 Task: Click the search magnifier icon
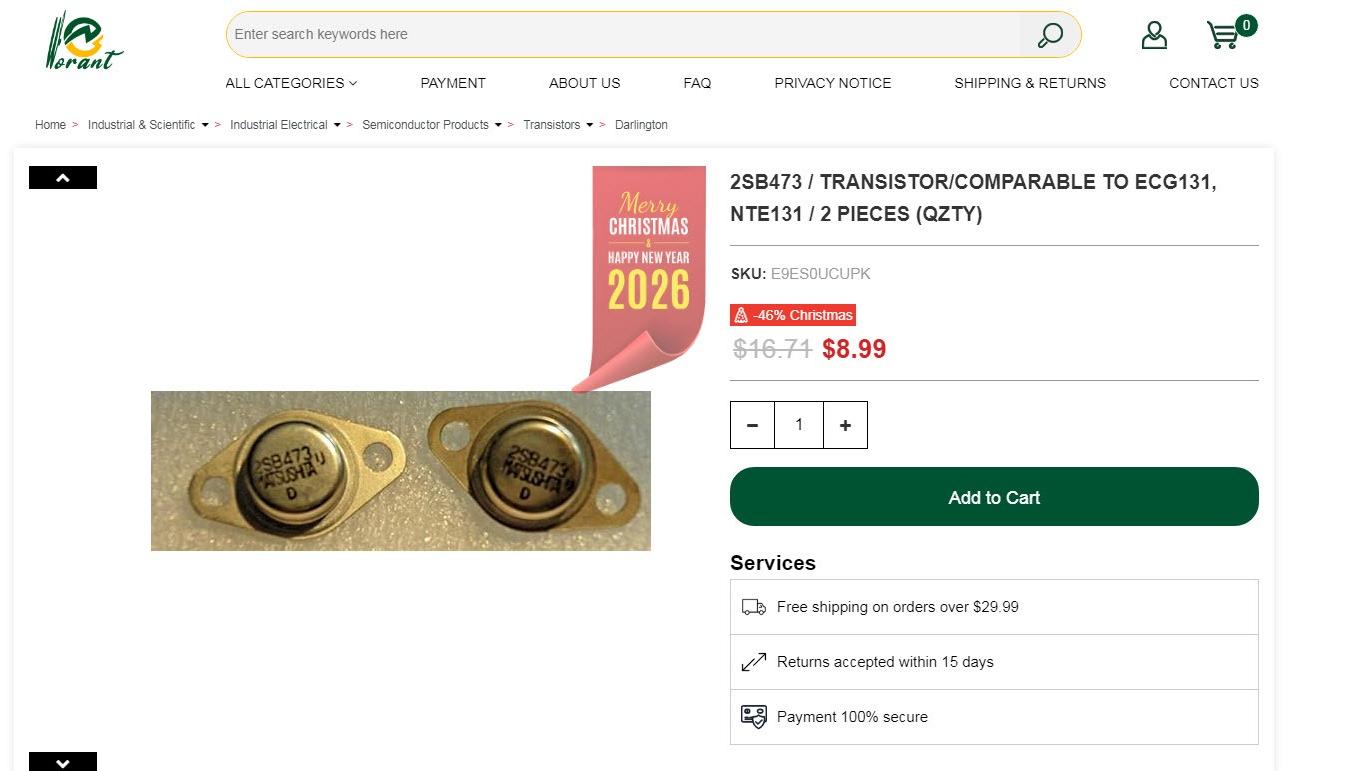(x=1050, y=35)
